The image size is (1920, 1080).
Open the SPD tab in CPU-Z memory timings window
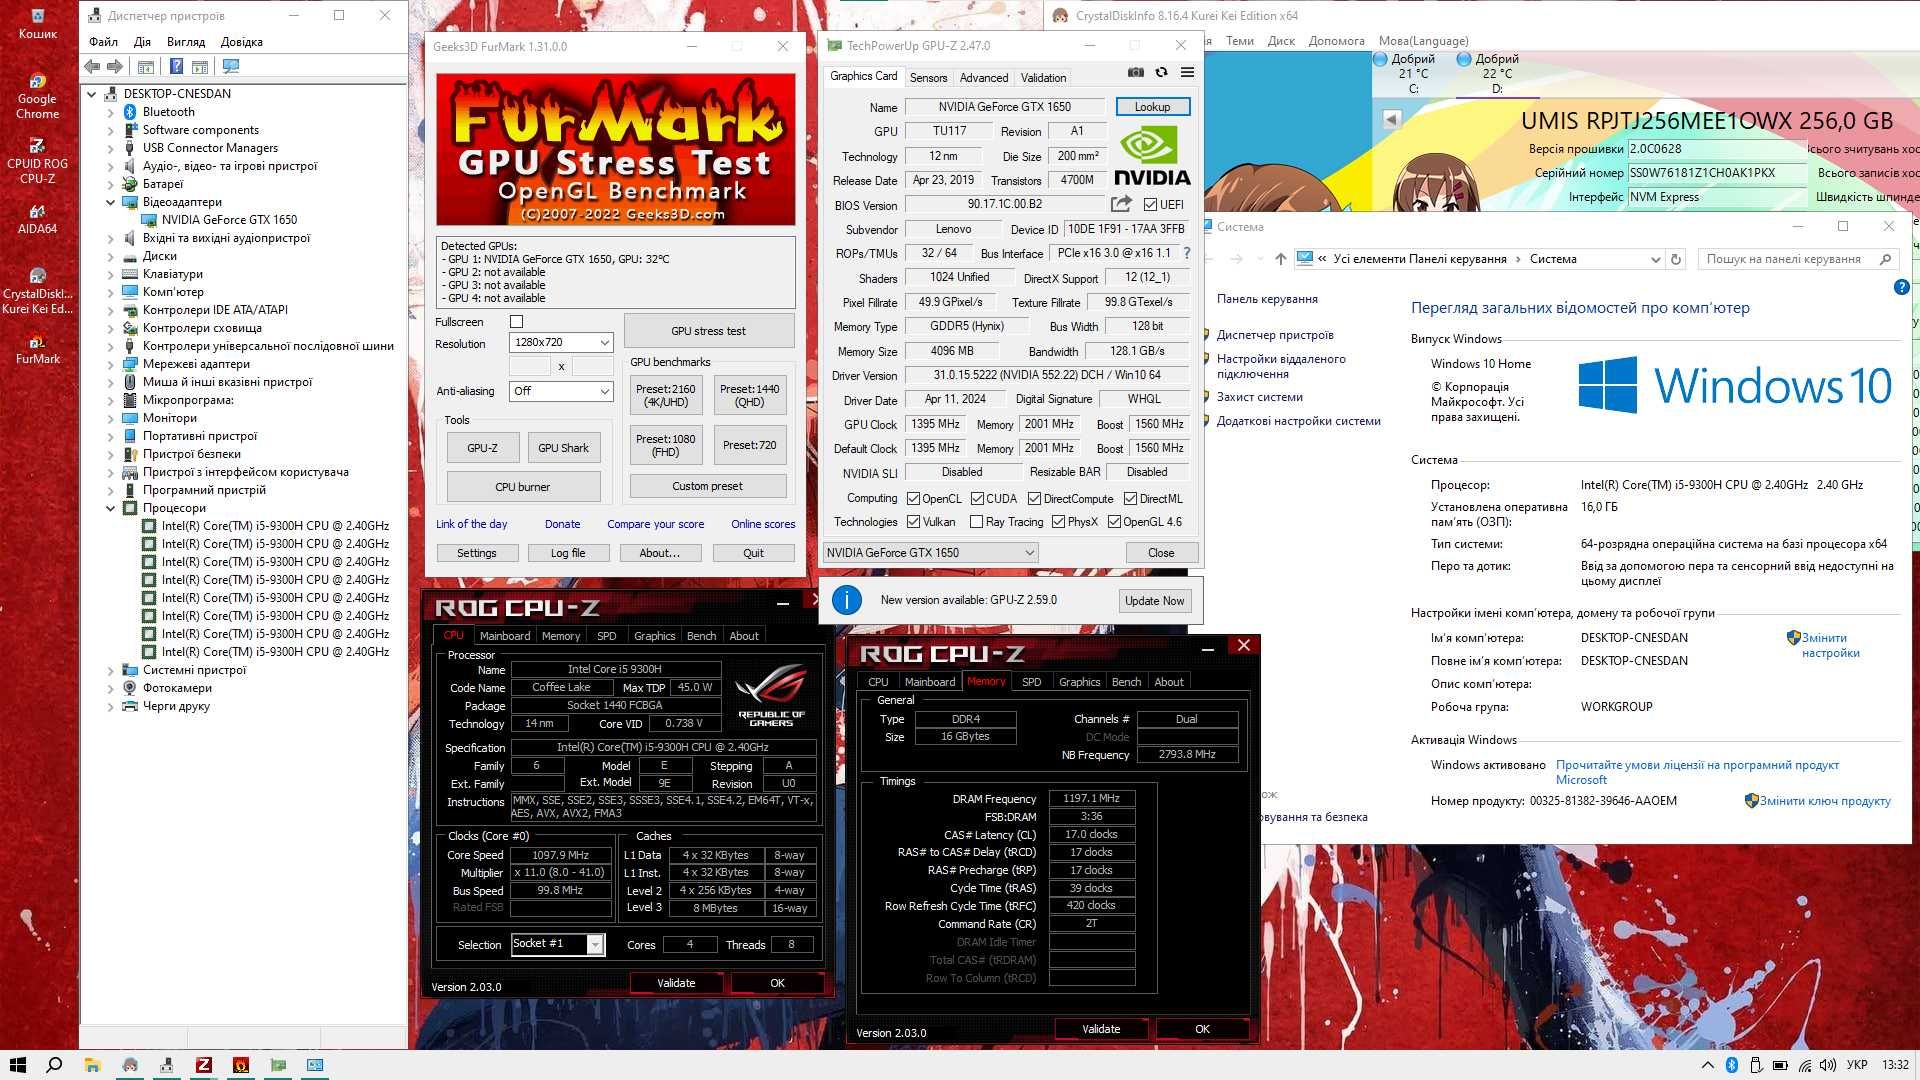point(1031,682)
